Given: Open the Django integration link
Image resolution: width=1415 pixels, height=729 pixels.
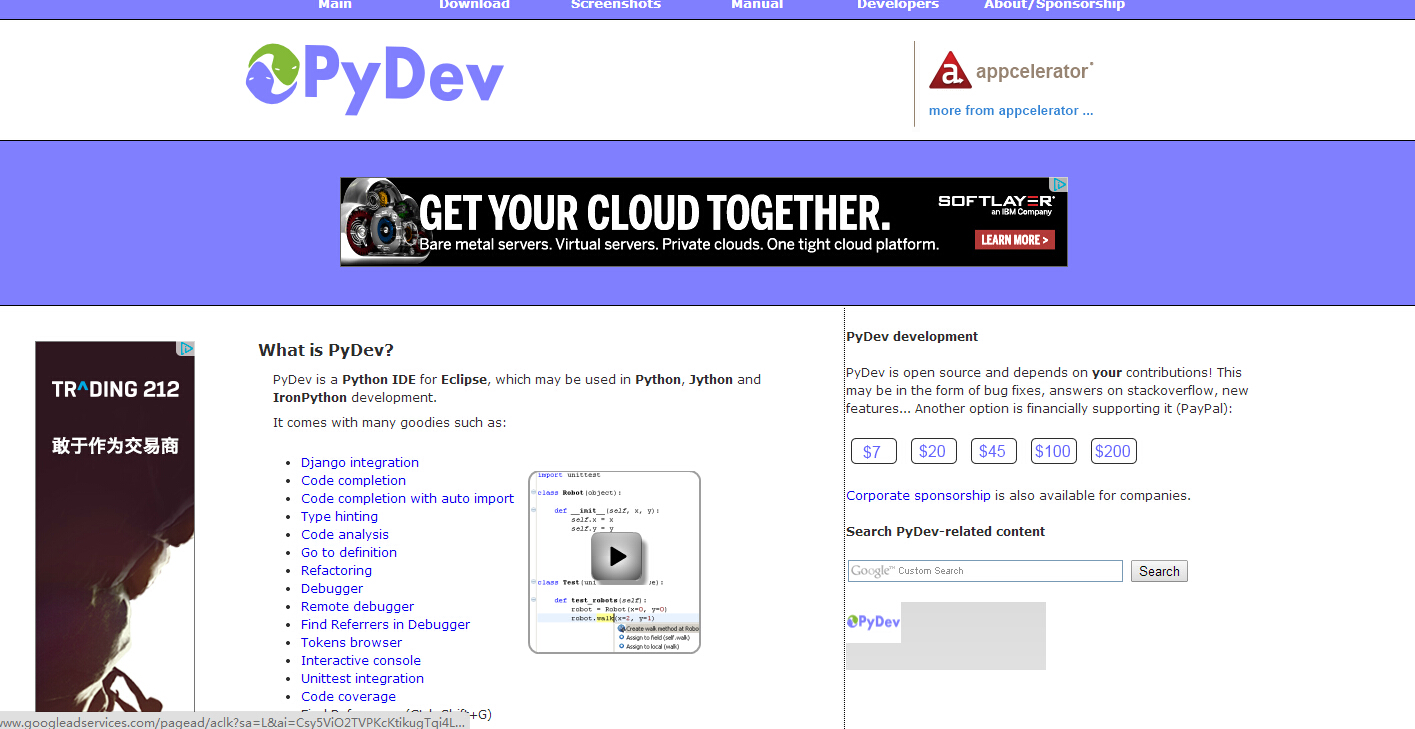Looking at the screenshot, I should tap(360, 462).
